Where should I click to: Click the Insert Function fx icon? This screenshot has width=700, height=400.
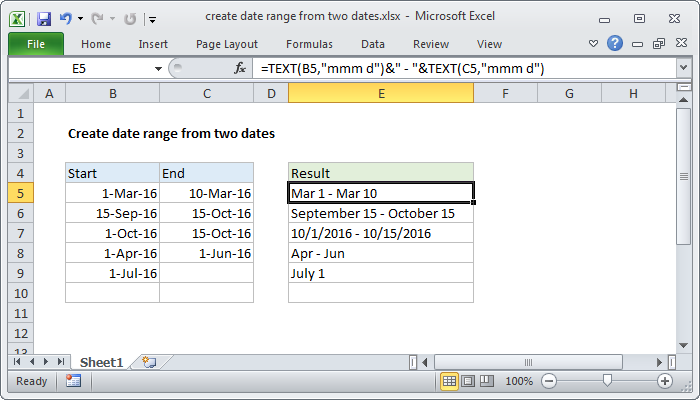(240, 68)
